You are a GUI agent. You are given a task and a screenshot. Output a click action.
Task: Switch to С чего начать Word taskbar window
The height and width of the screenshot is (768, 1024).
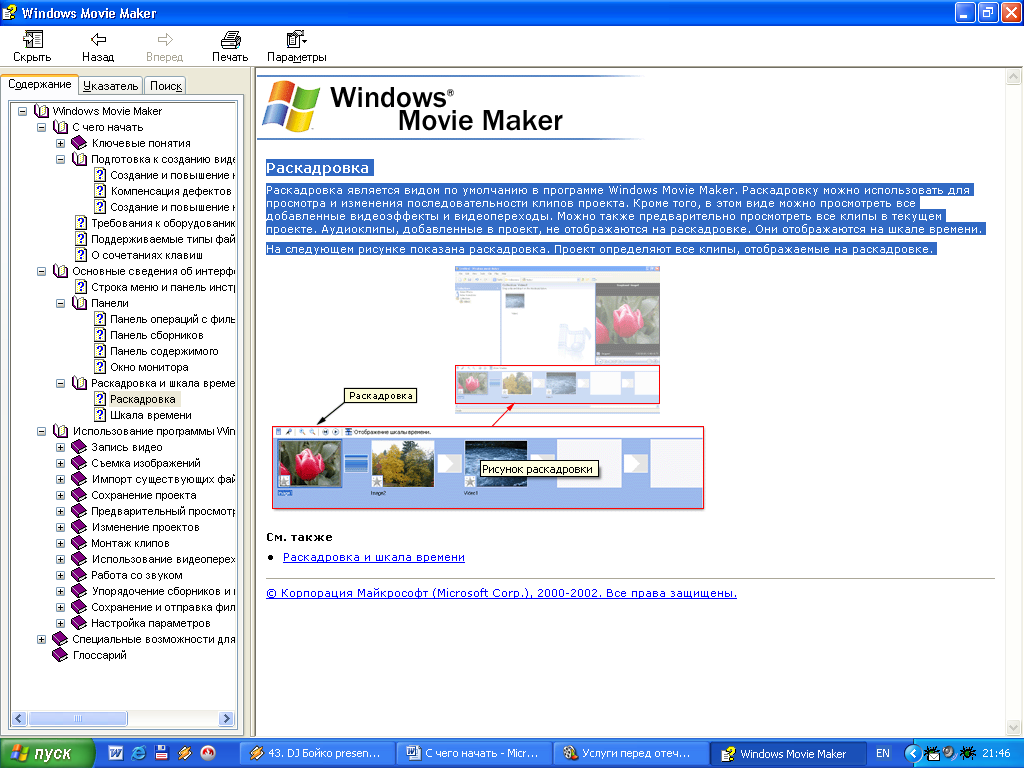pyautogui.click(x=473, y=753)
